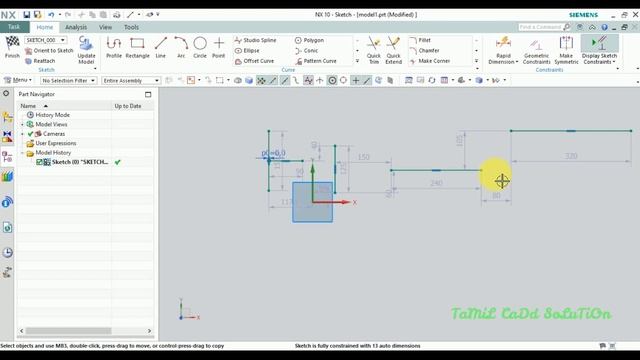Image resolution: width=640 pixels, height=360 pixels.
Task: Click the Undo icon
Action: coord(51,15)
